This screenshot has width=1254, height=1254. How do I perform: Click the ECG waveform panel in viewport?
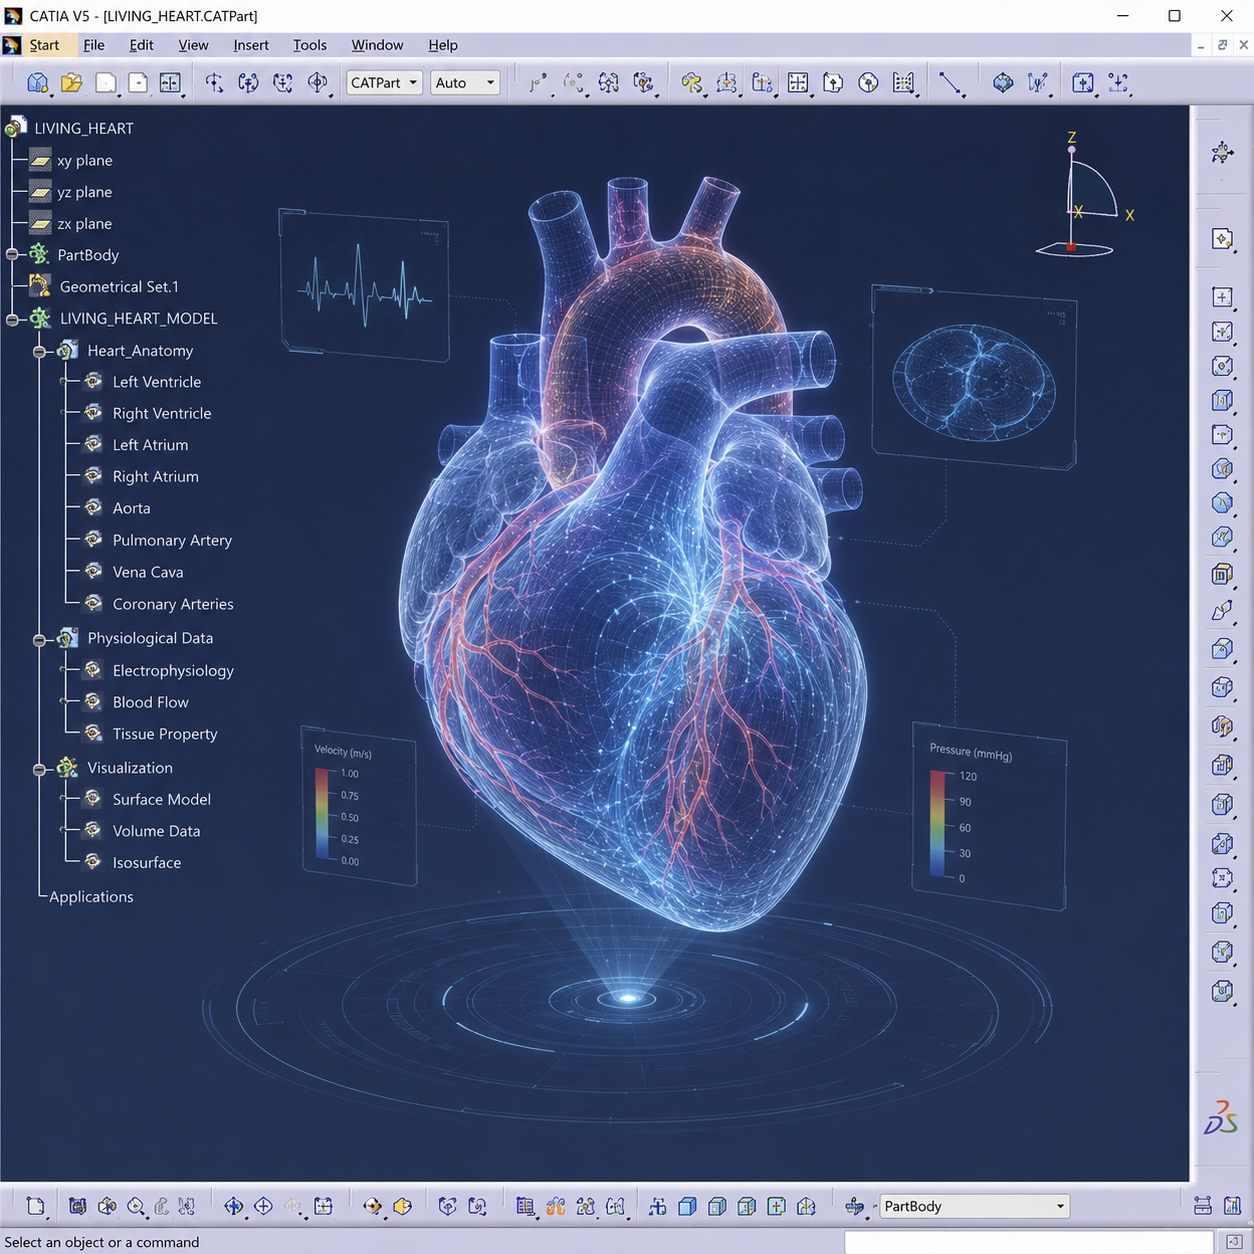tap(364, 284)
